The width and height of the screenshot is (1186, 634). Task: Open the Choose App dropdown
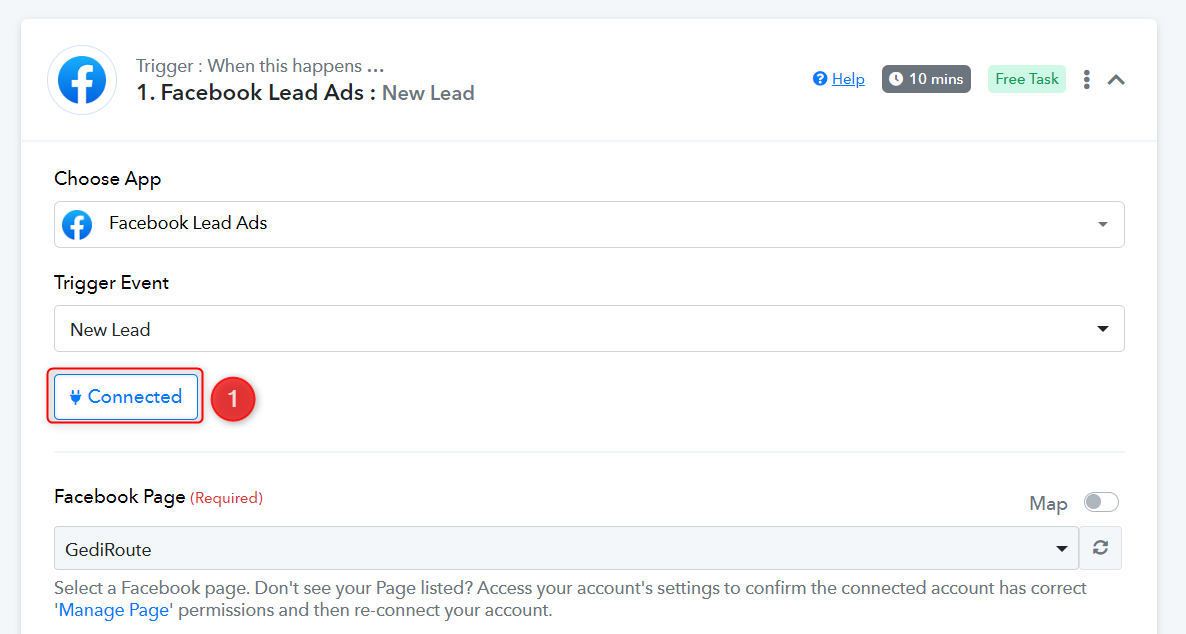pyautogui.click(x=589, y=224)
